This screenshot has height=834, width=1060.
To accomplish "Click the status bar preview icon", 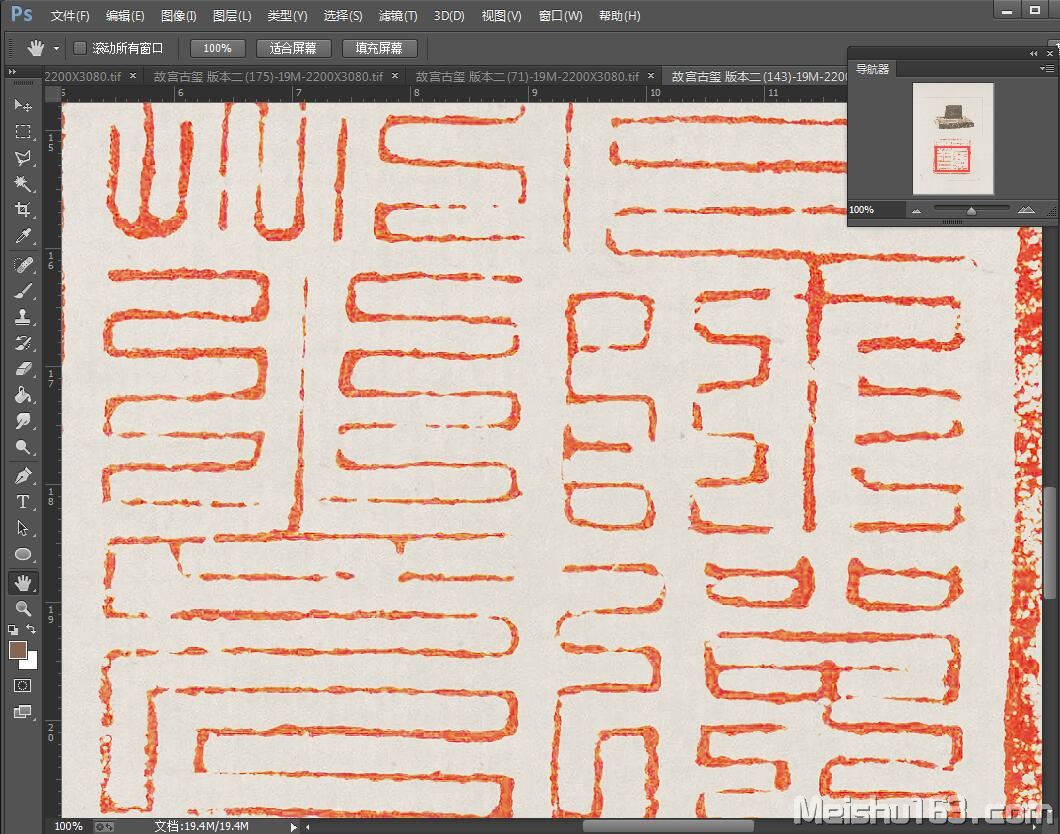I will pos(104,827).
